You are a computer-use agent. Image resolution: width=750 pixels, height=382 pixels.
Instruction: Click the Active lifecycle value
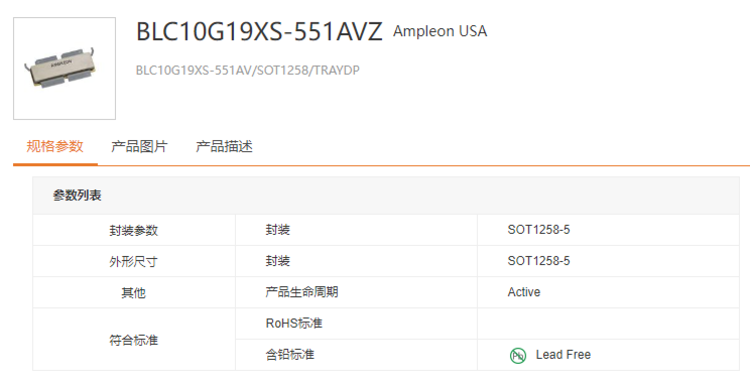(524, 292)
